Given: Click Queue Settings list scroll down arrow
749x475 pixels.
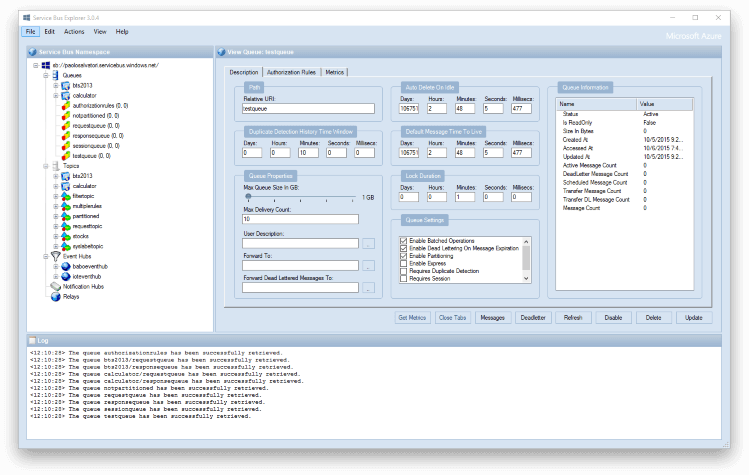Looking at the screenshot, I should point(526,279).
